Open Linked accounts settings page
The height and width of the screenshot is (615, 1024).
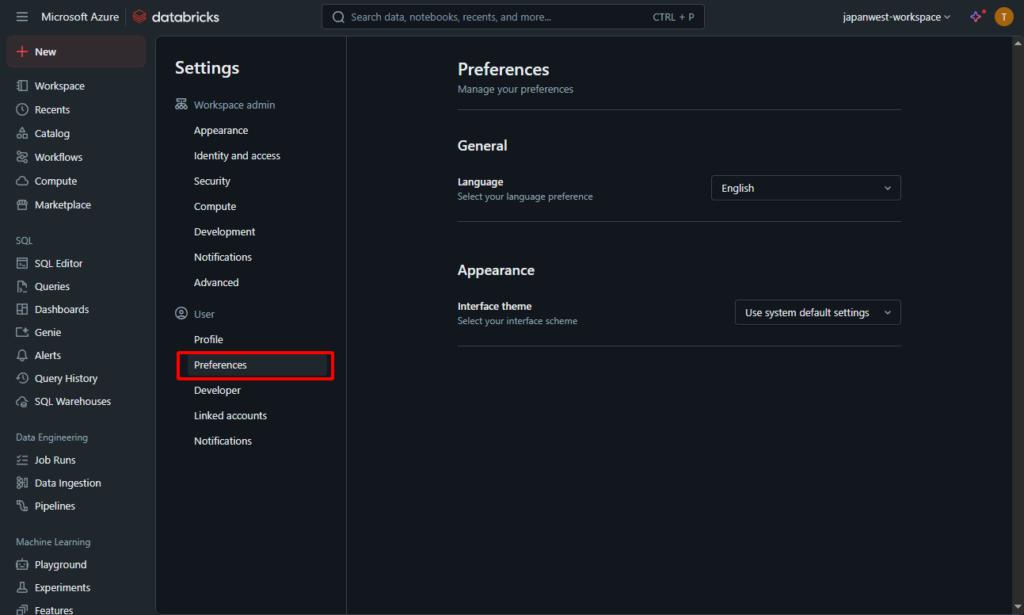tap(230, 416)
